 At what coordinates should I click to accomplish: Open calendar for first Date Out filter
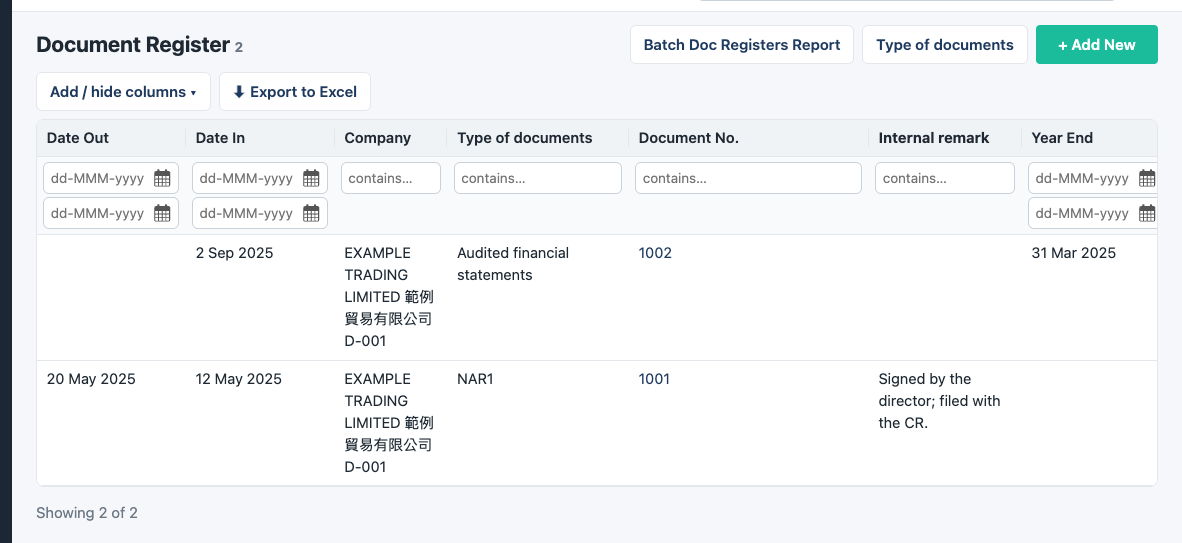tap(162, 179)
